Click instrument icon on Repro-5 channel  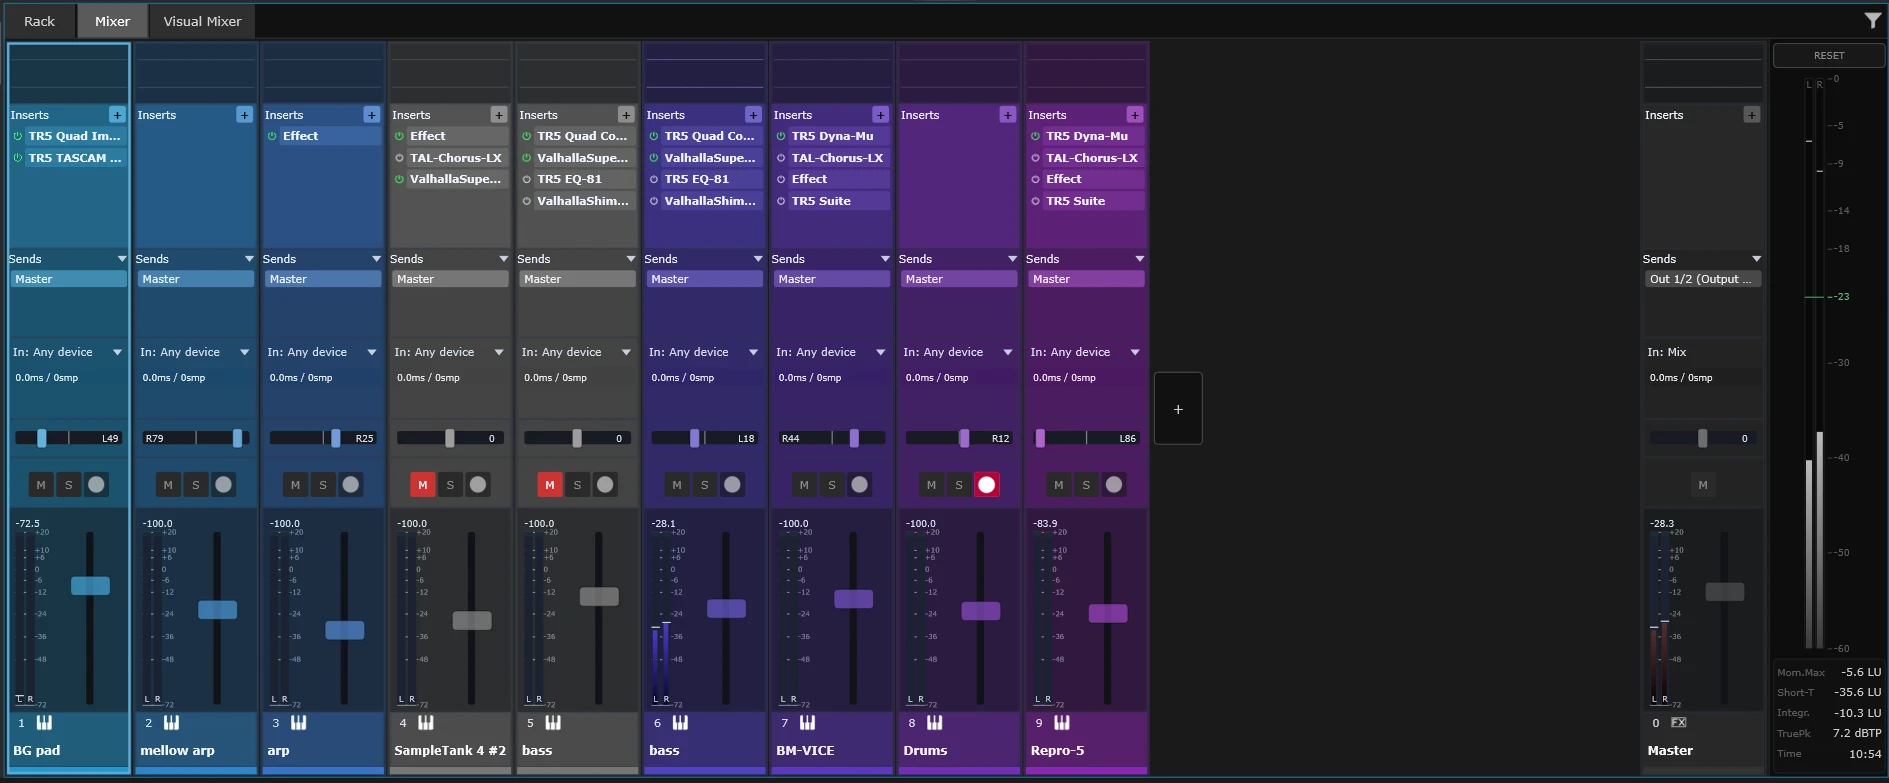tap(1061, 722)
